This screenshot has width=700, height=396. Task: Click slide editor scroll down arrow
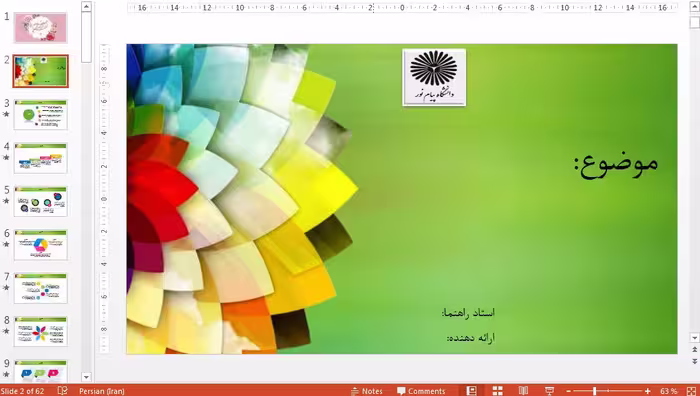694,338
